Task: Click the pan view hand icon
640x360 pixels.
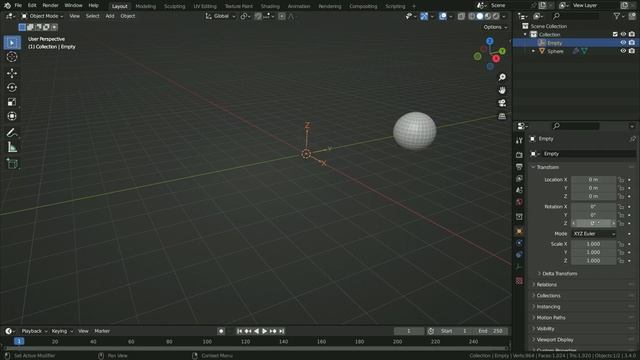Action: point(502,90)
